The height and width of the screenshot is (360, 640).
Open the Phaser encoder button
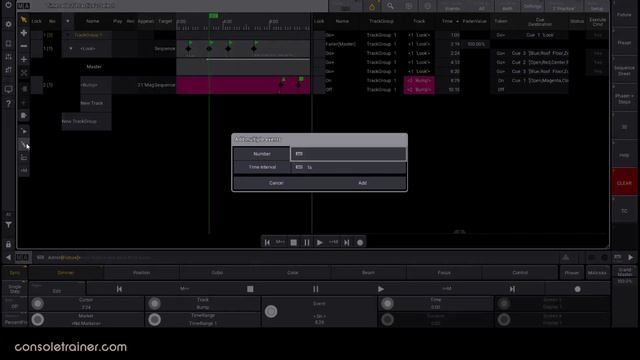coord(572,273)
